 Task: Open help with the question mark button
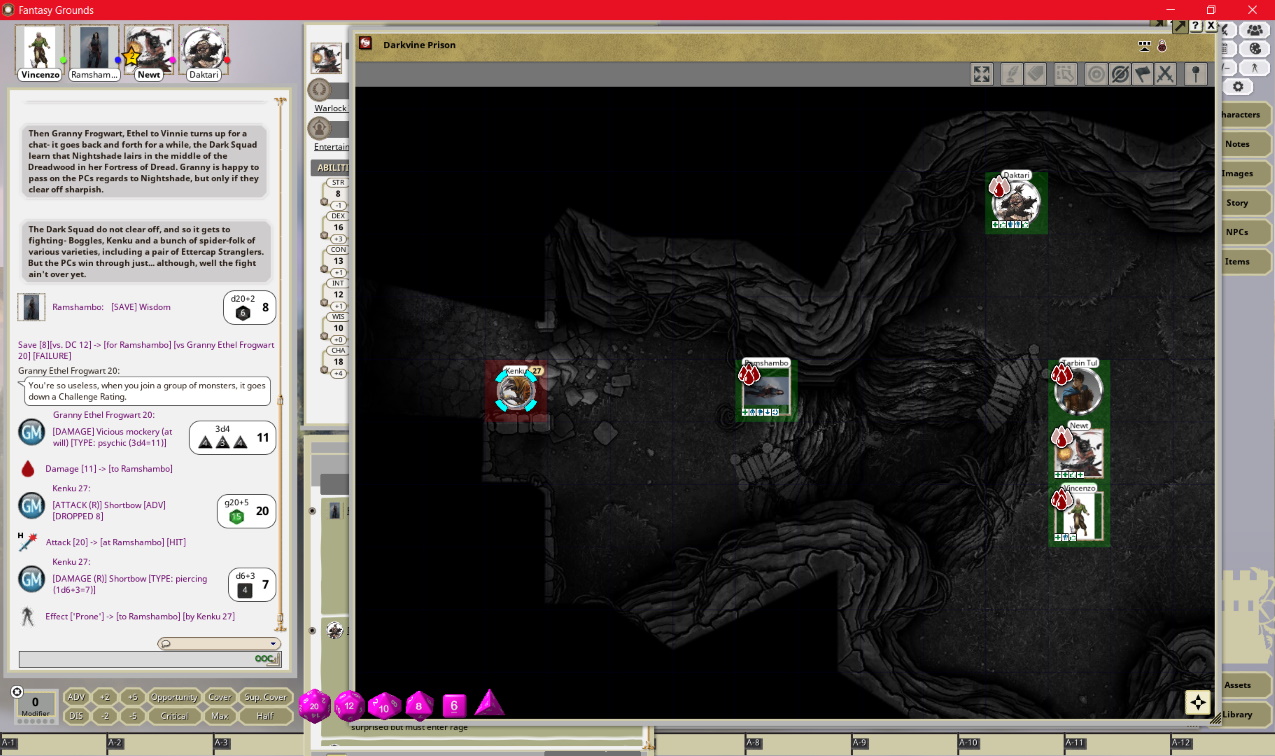(x=1196, y=26)
